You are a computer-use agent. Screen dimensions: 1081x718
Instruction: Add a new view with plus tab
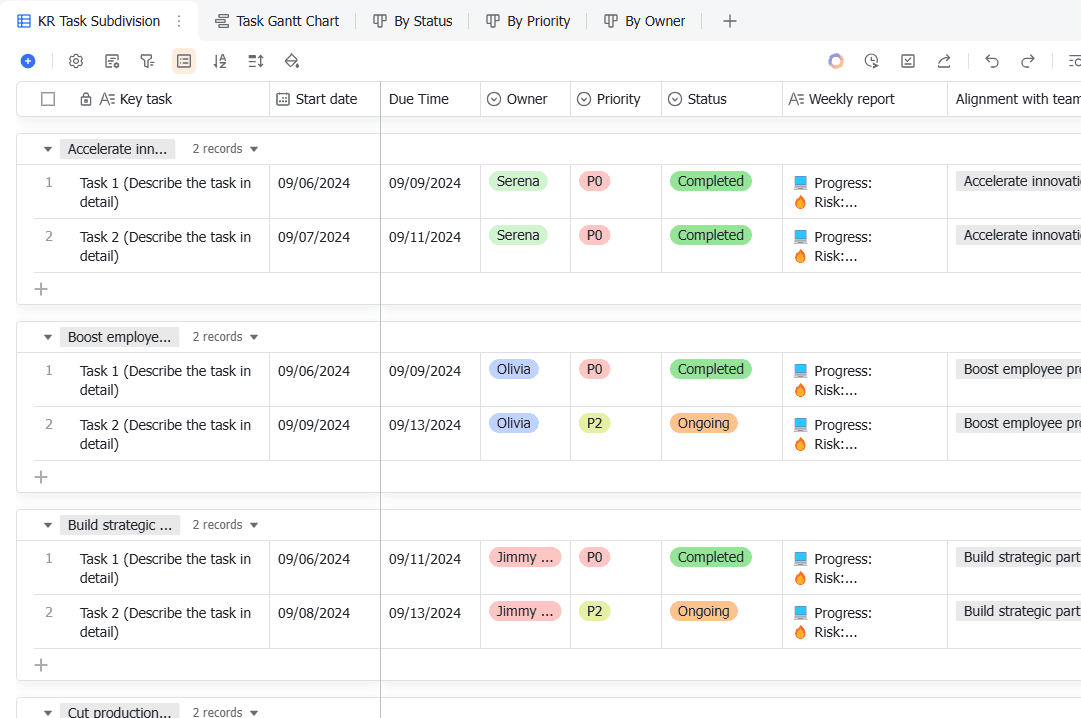(x=729, y=21)
